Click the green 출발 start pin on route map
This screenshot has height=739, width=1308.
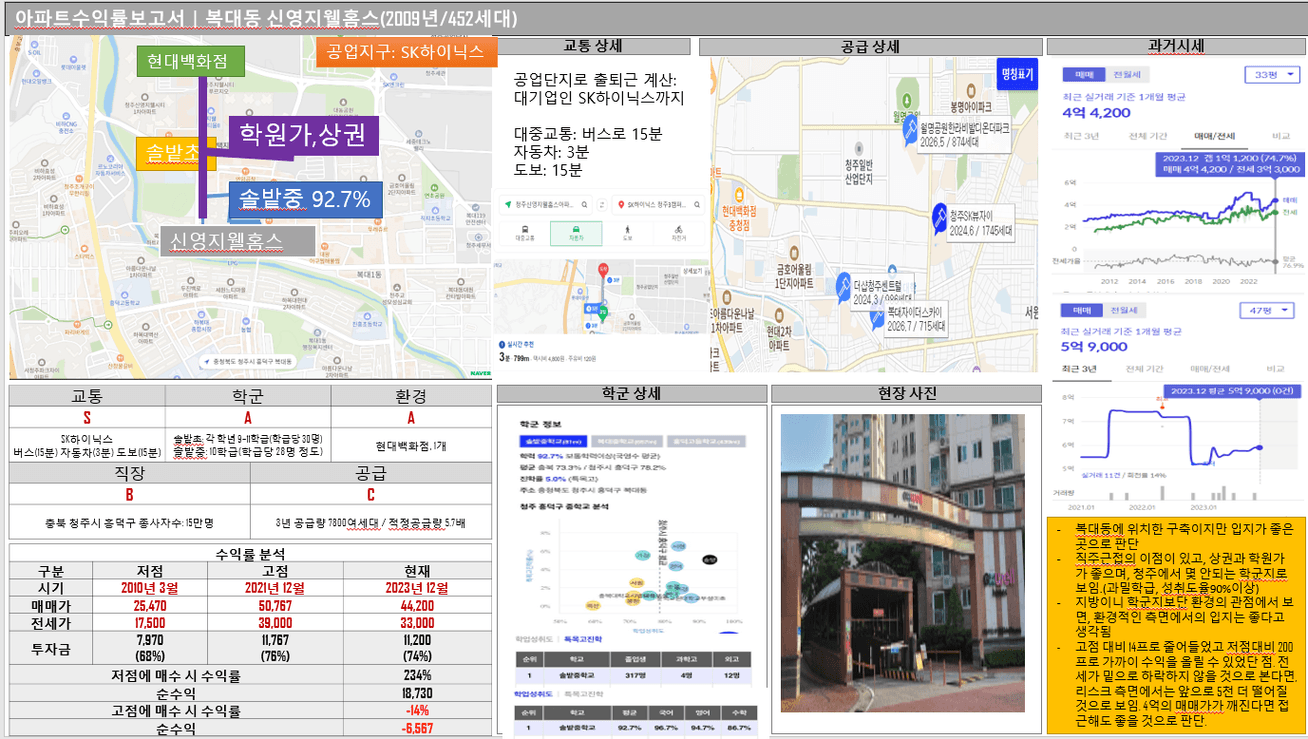click(602, 313)
